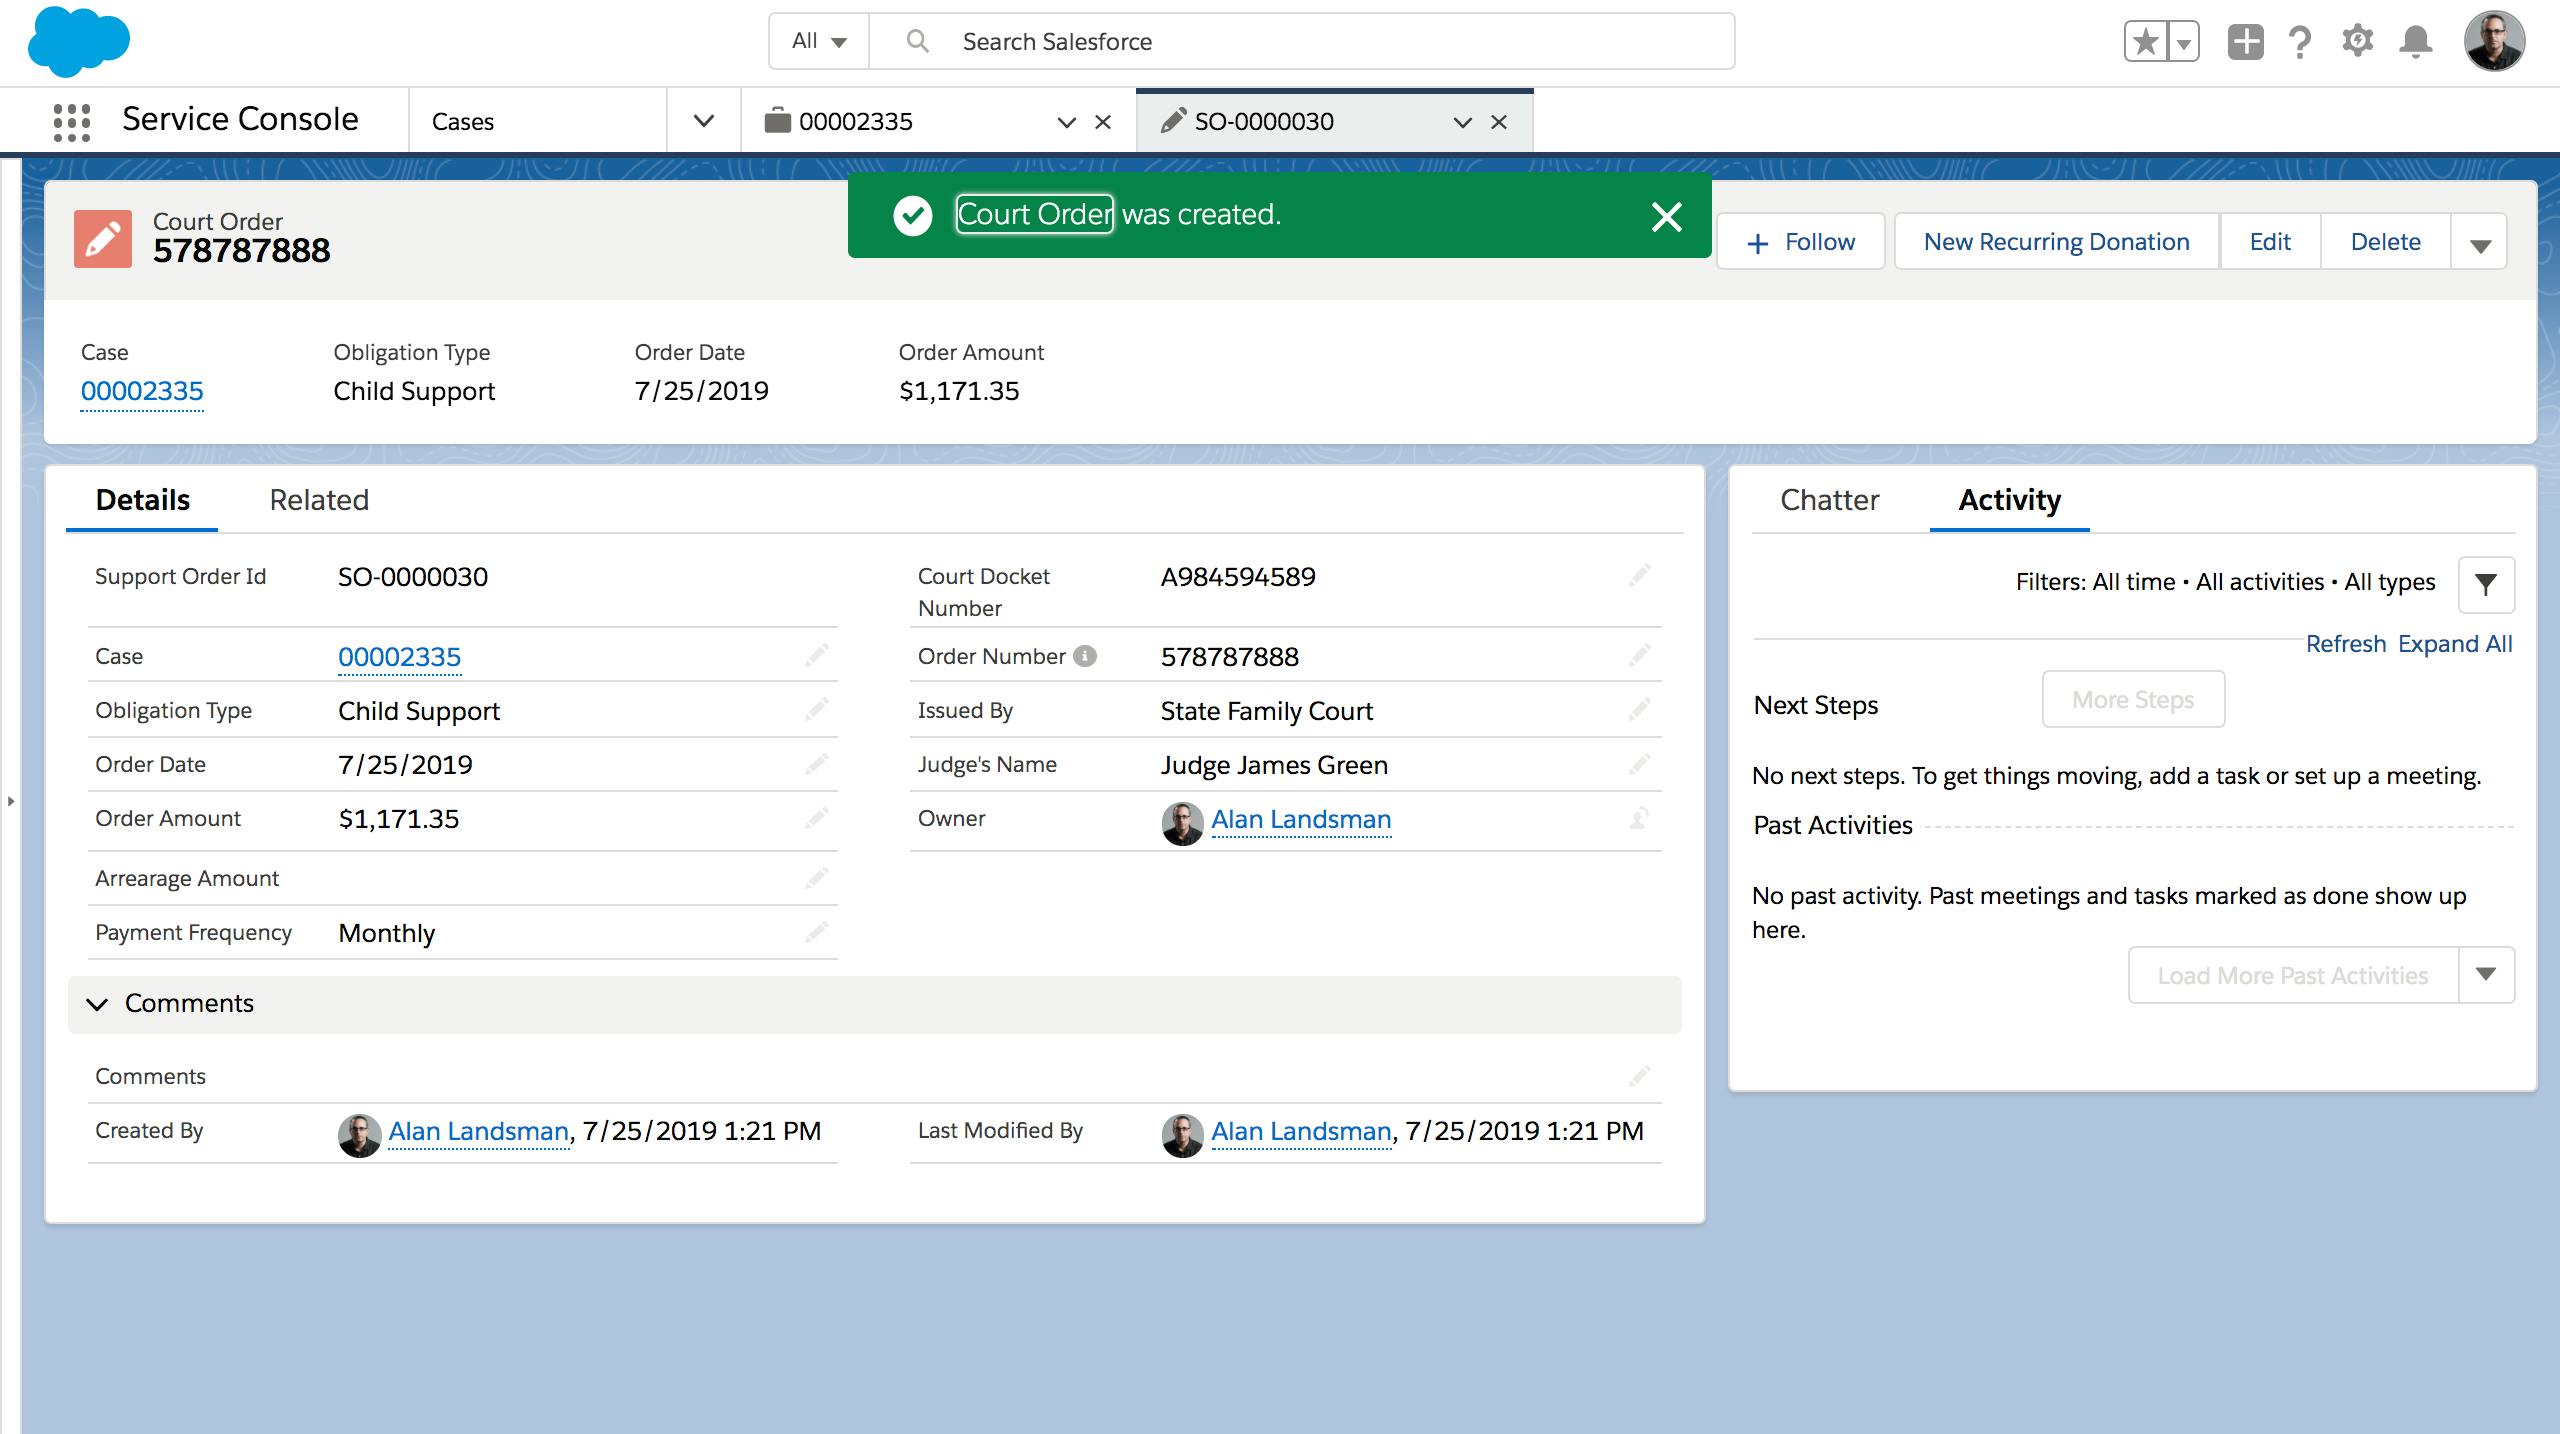This screenshot has height=1434, width=2560.
Task: Dismiss the Court Order created toast
Action: (1666, 216)
